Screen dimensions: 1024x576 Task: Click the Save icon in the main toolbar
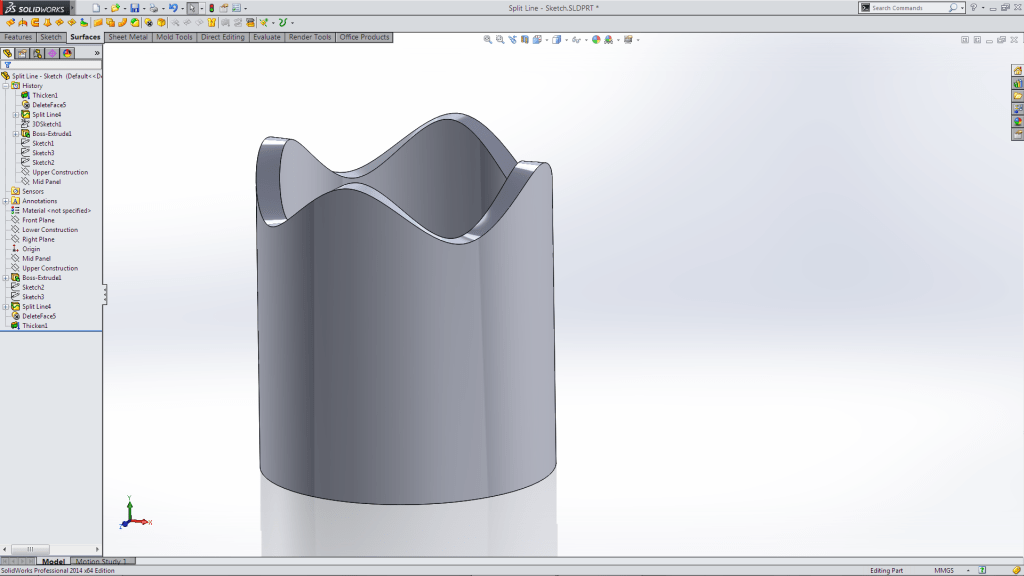point(134,7)
